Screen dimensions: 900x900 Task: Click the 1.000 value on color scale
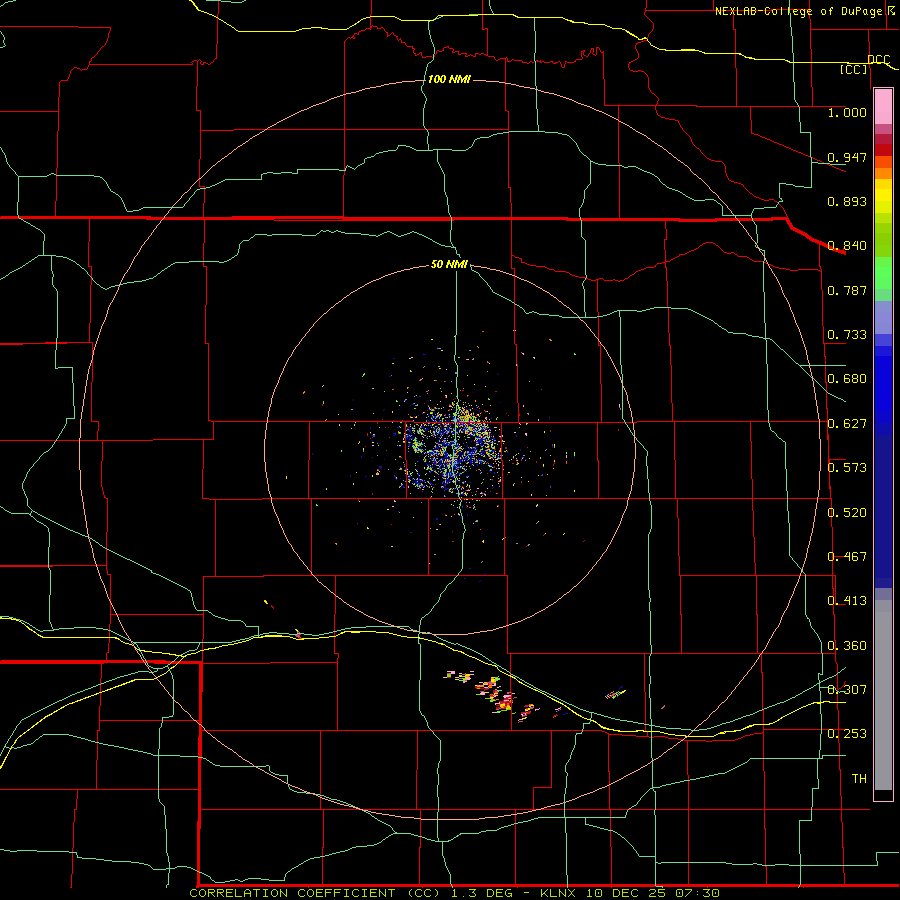[847, 112]
